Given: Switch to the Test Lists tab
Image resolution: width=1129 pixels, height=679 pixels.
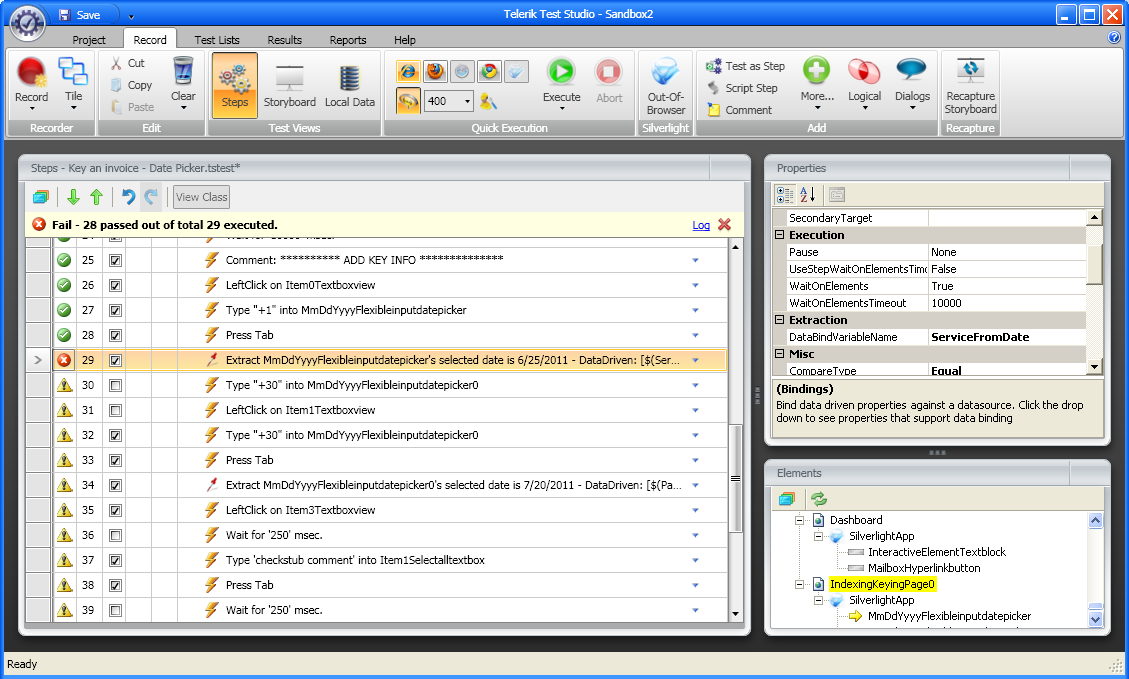Looking at the screenshot, I should tap(217, 40).
